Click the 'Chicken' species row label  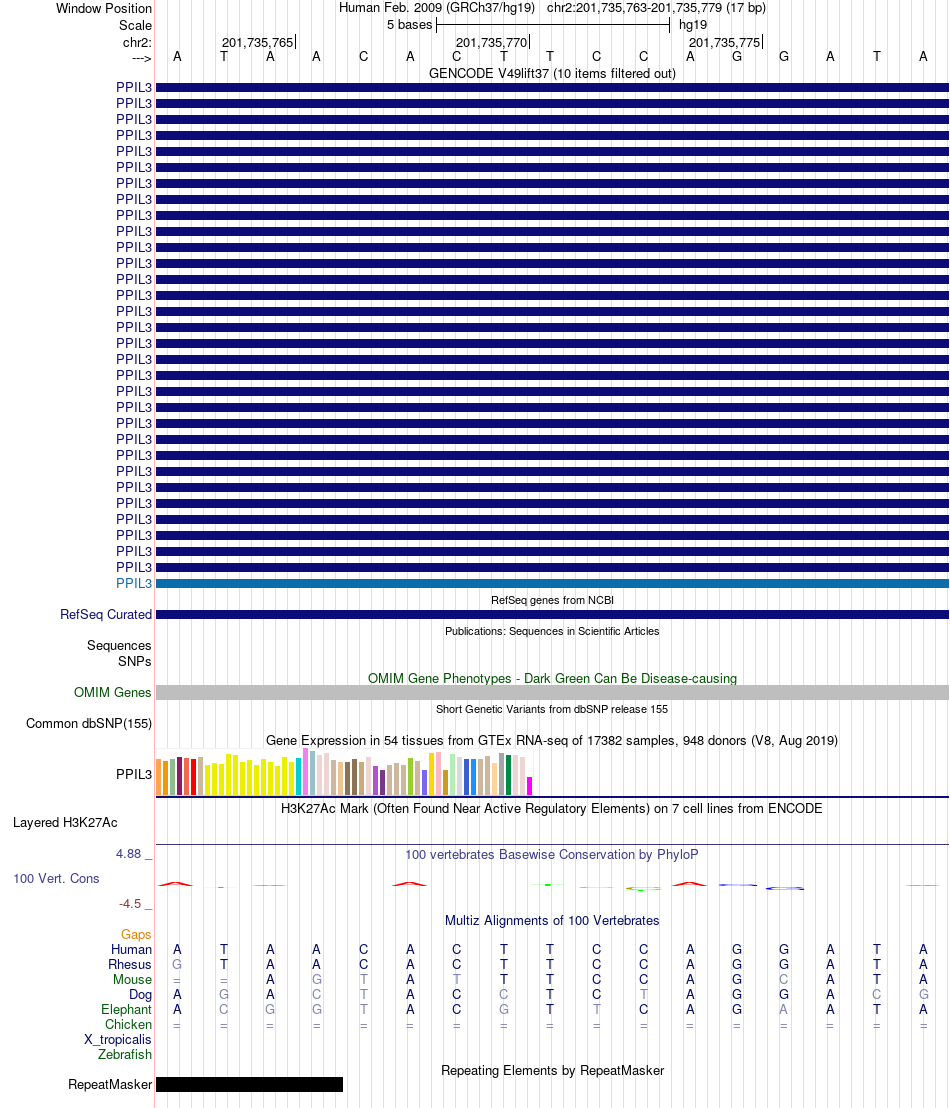pyautogui.click(x=129, y=1025)
